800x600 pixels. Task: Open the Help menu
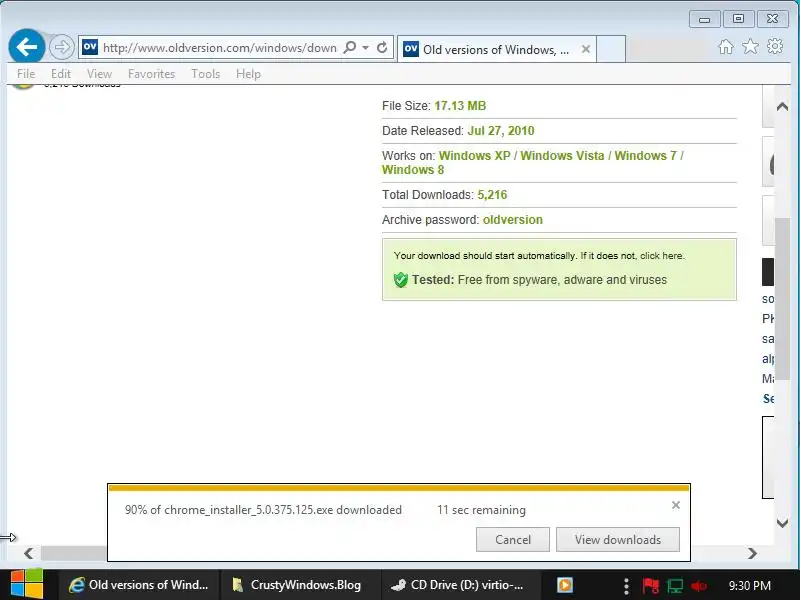point(248,73)
